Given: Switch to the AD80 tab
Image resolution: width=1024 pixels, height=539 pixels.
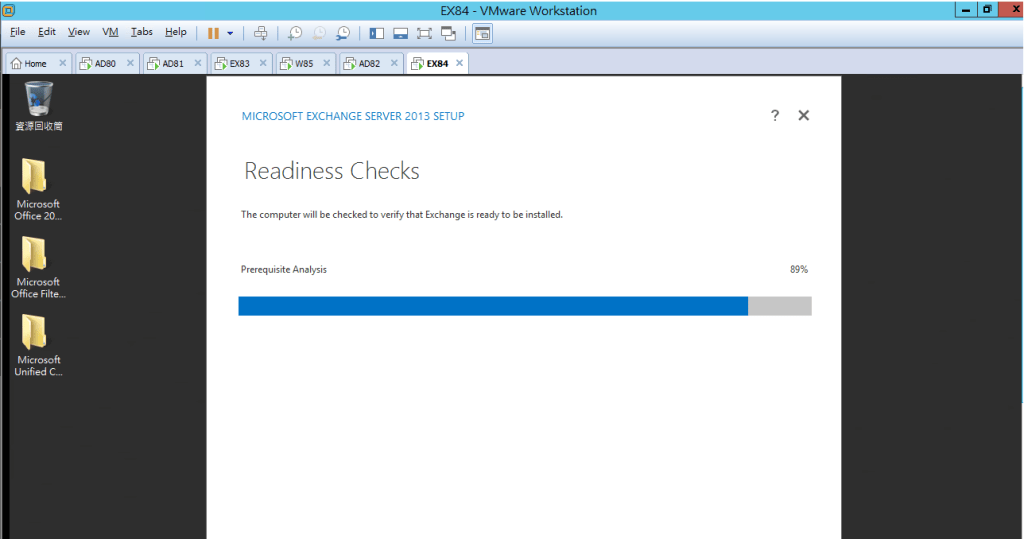Looking at the screenshot, I should 106,63.
